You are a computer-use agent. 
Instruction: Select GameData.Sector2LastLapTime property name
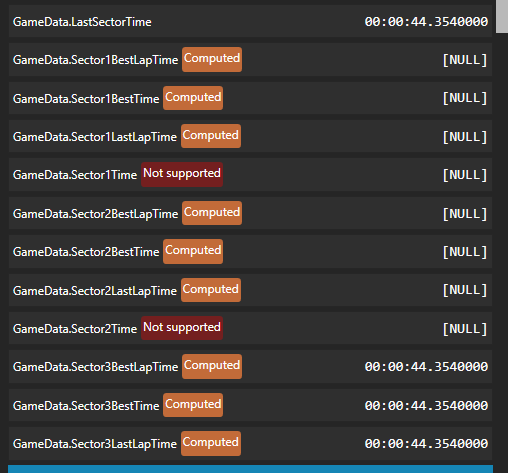[95, 291]
